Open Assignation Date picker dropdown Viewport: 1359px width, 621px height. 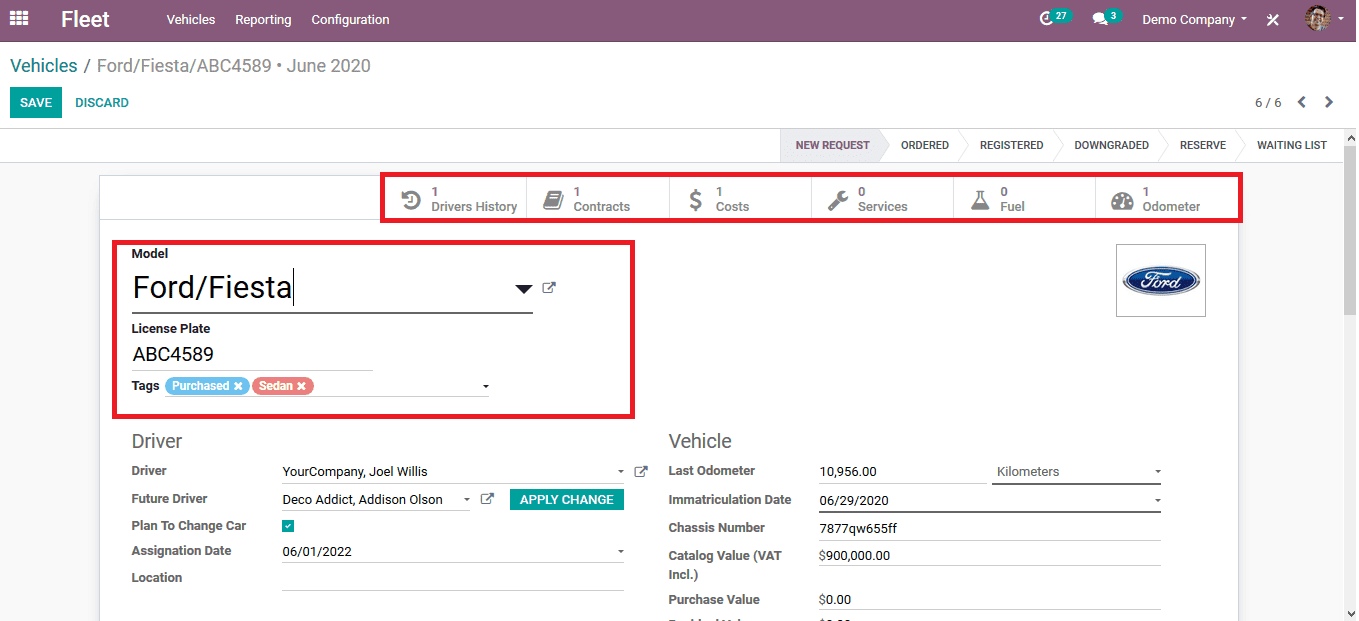pyautogui.click(x=620, y=551)
